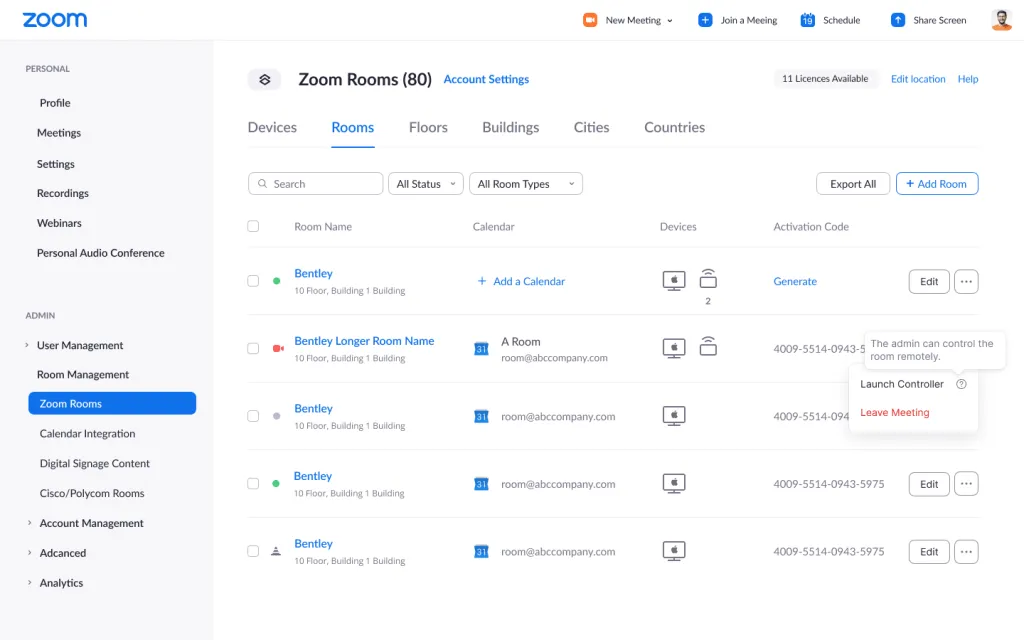Expand Account Management in the sidebar
The image size is (1024, 640).
pos(29,522)
